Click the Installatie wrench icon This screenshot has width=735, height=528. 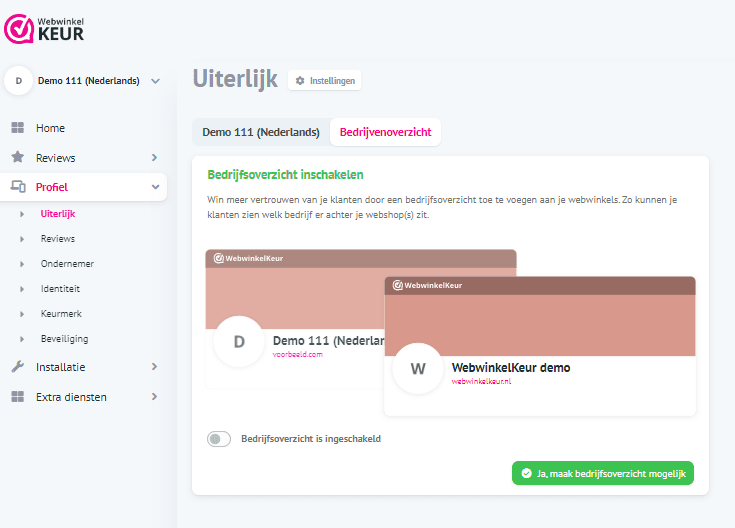click(x=17, y=367)
